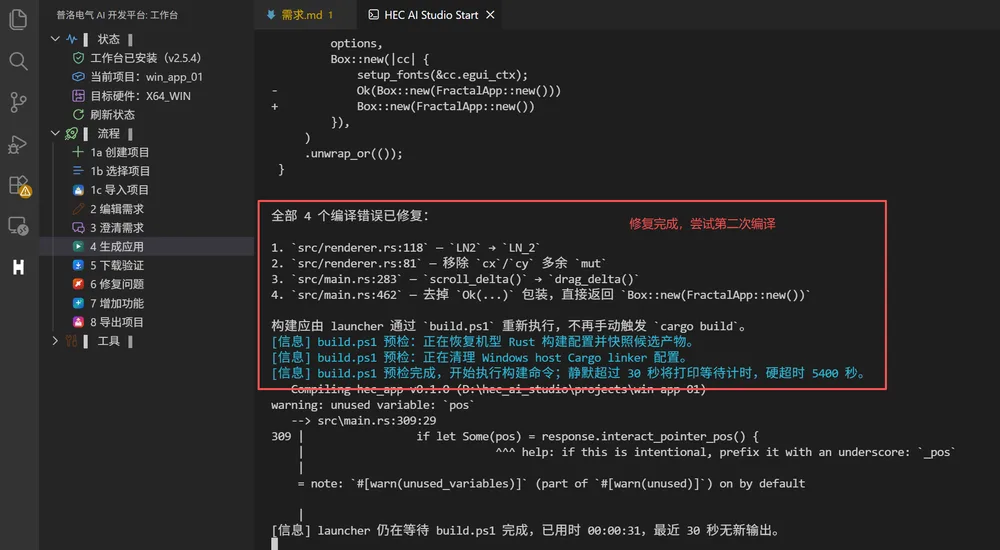Click the launcher 仍在等待 build.ps1 status line

525,530
